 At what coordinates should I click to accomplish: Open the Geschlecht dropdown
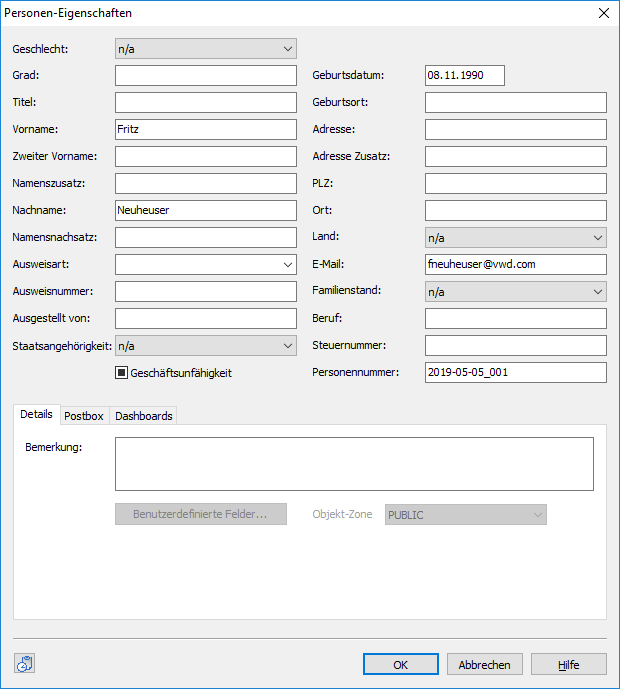pyautogui.click(x=205, y=49)
